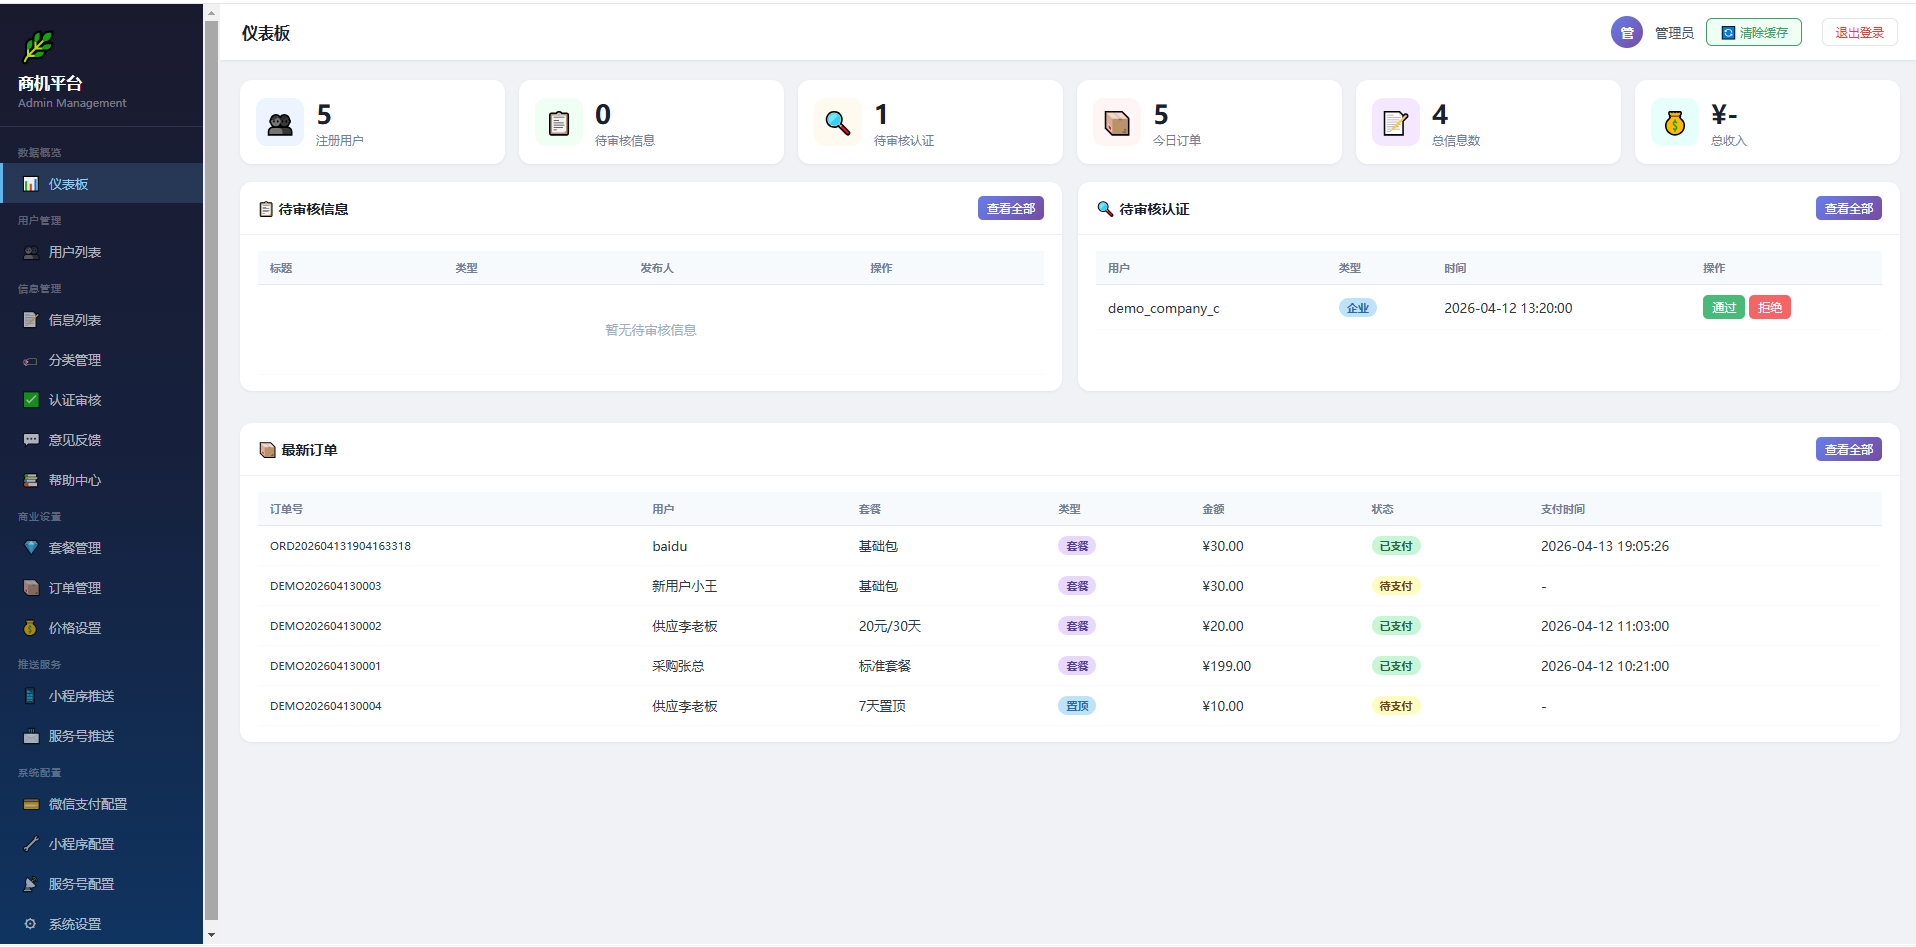1916x947 pixels.
Task: Go to 订单管理 in sidebar
Action: click(x=75, y=588)
